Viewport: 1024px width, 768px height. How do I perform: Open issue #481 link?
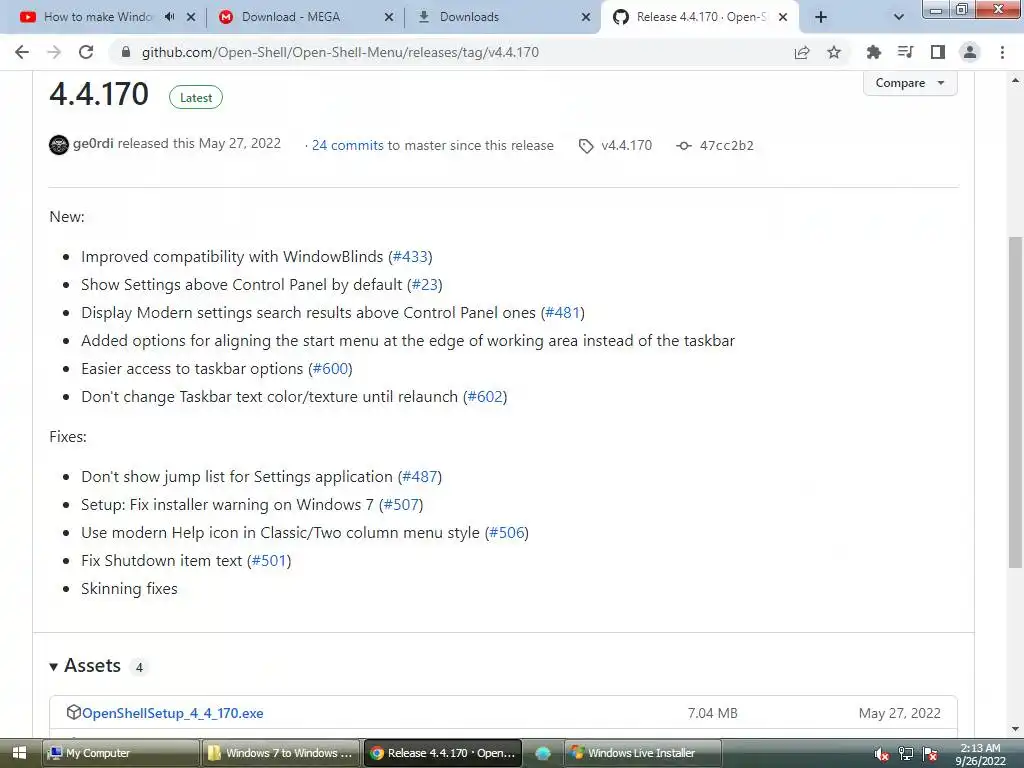click(562, 313)
